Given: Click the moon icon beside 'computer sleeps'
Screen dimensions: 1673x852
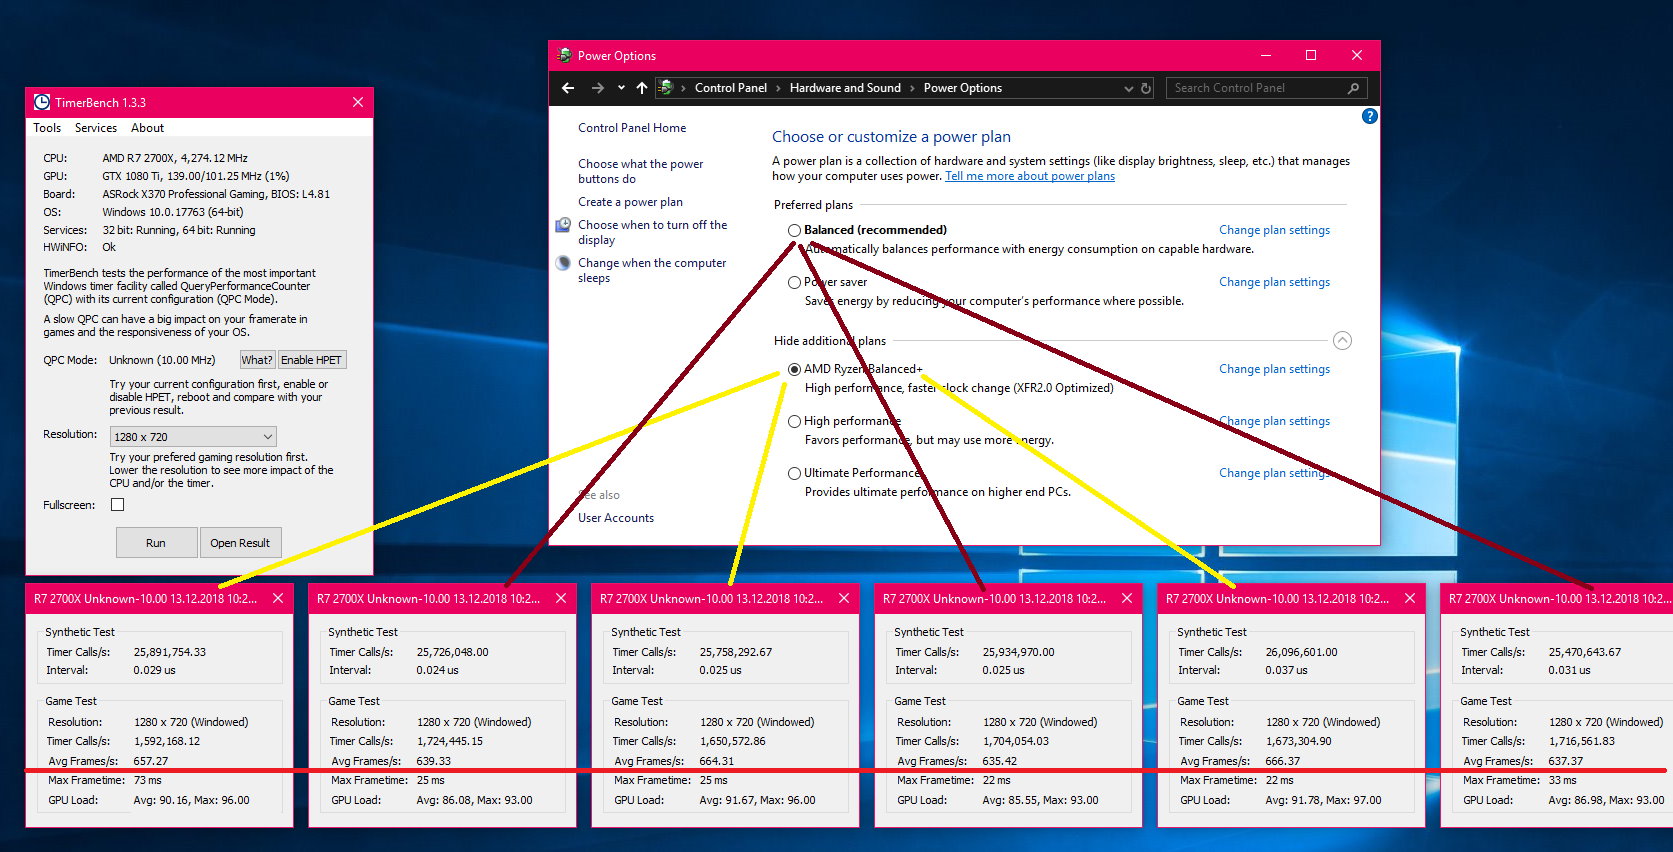Looking at the screenshot, I should click(563, 263).
